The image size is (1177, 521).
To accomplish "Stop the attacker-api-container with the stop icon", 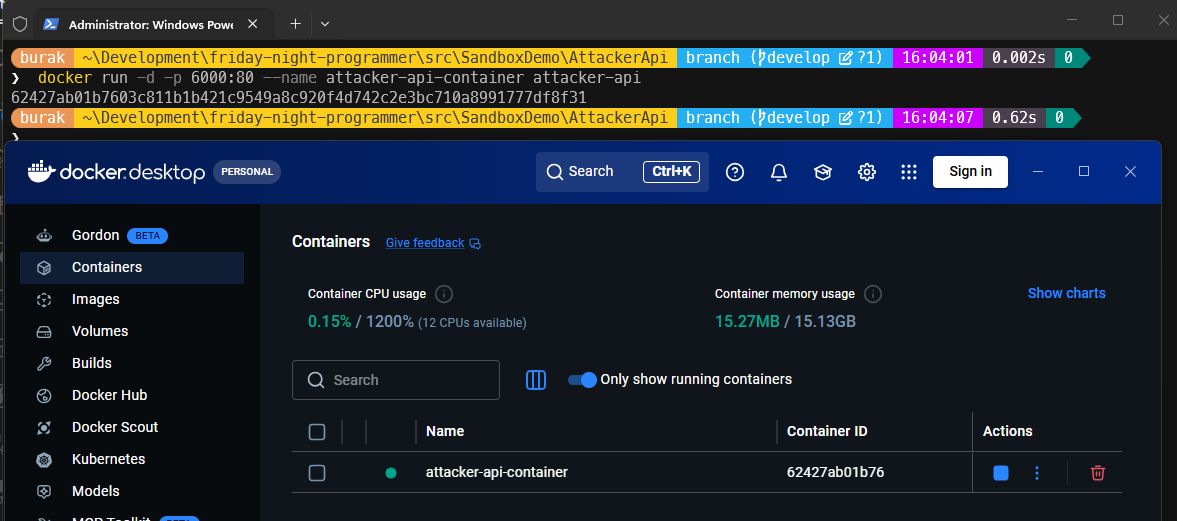I will coord(1001,473).
